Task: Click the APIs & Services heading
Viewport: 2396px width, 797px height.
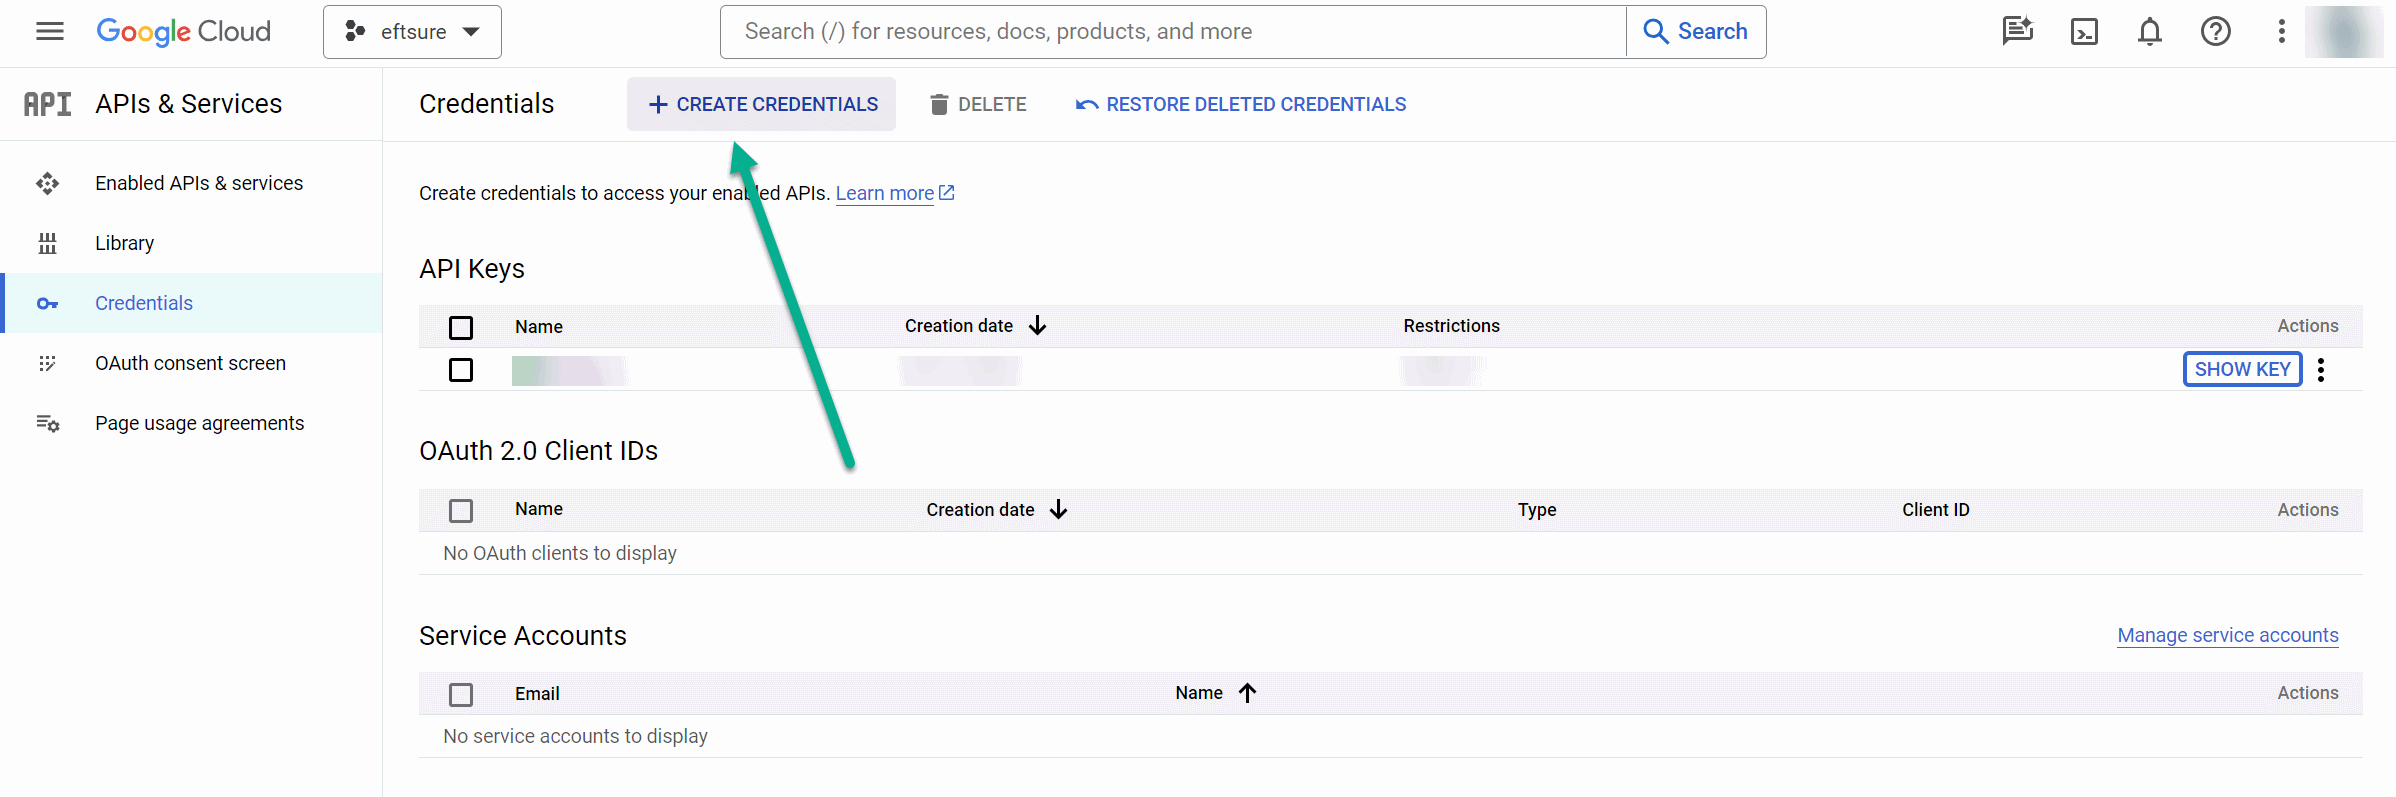Action: coord(189,104)
